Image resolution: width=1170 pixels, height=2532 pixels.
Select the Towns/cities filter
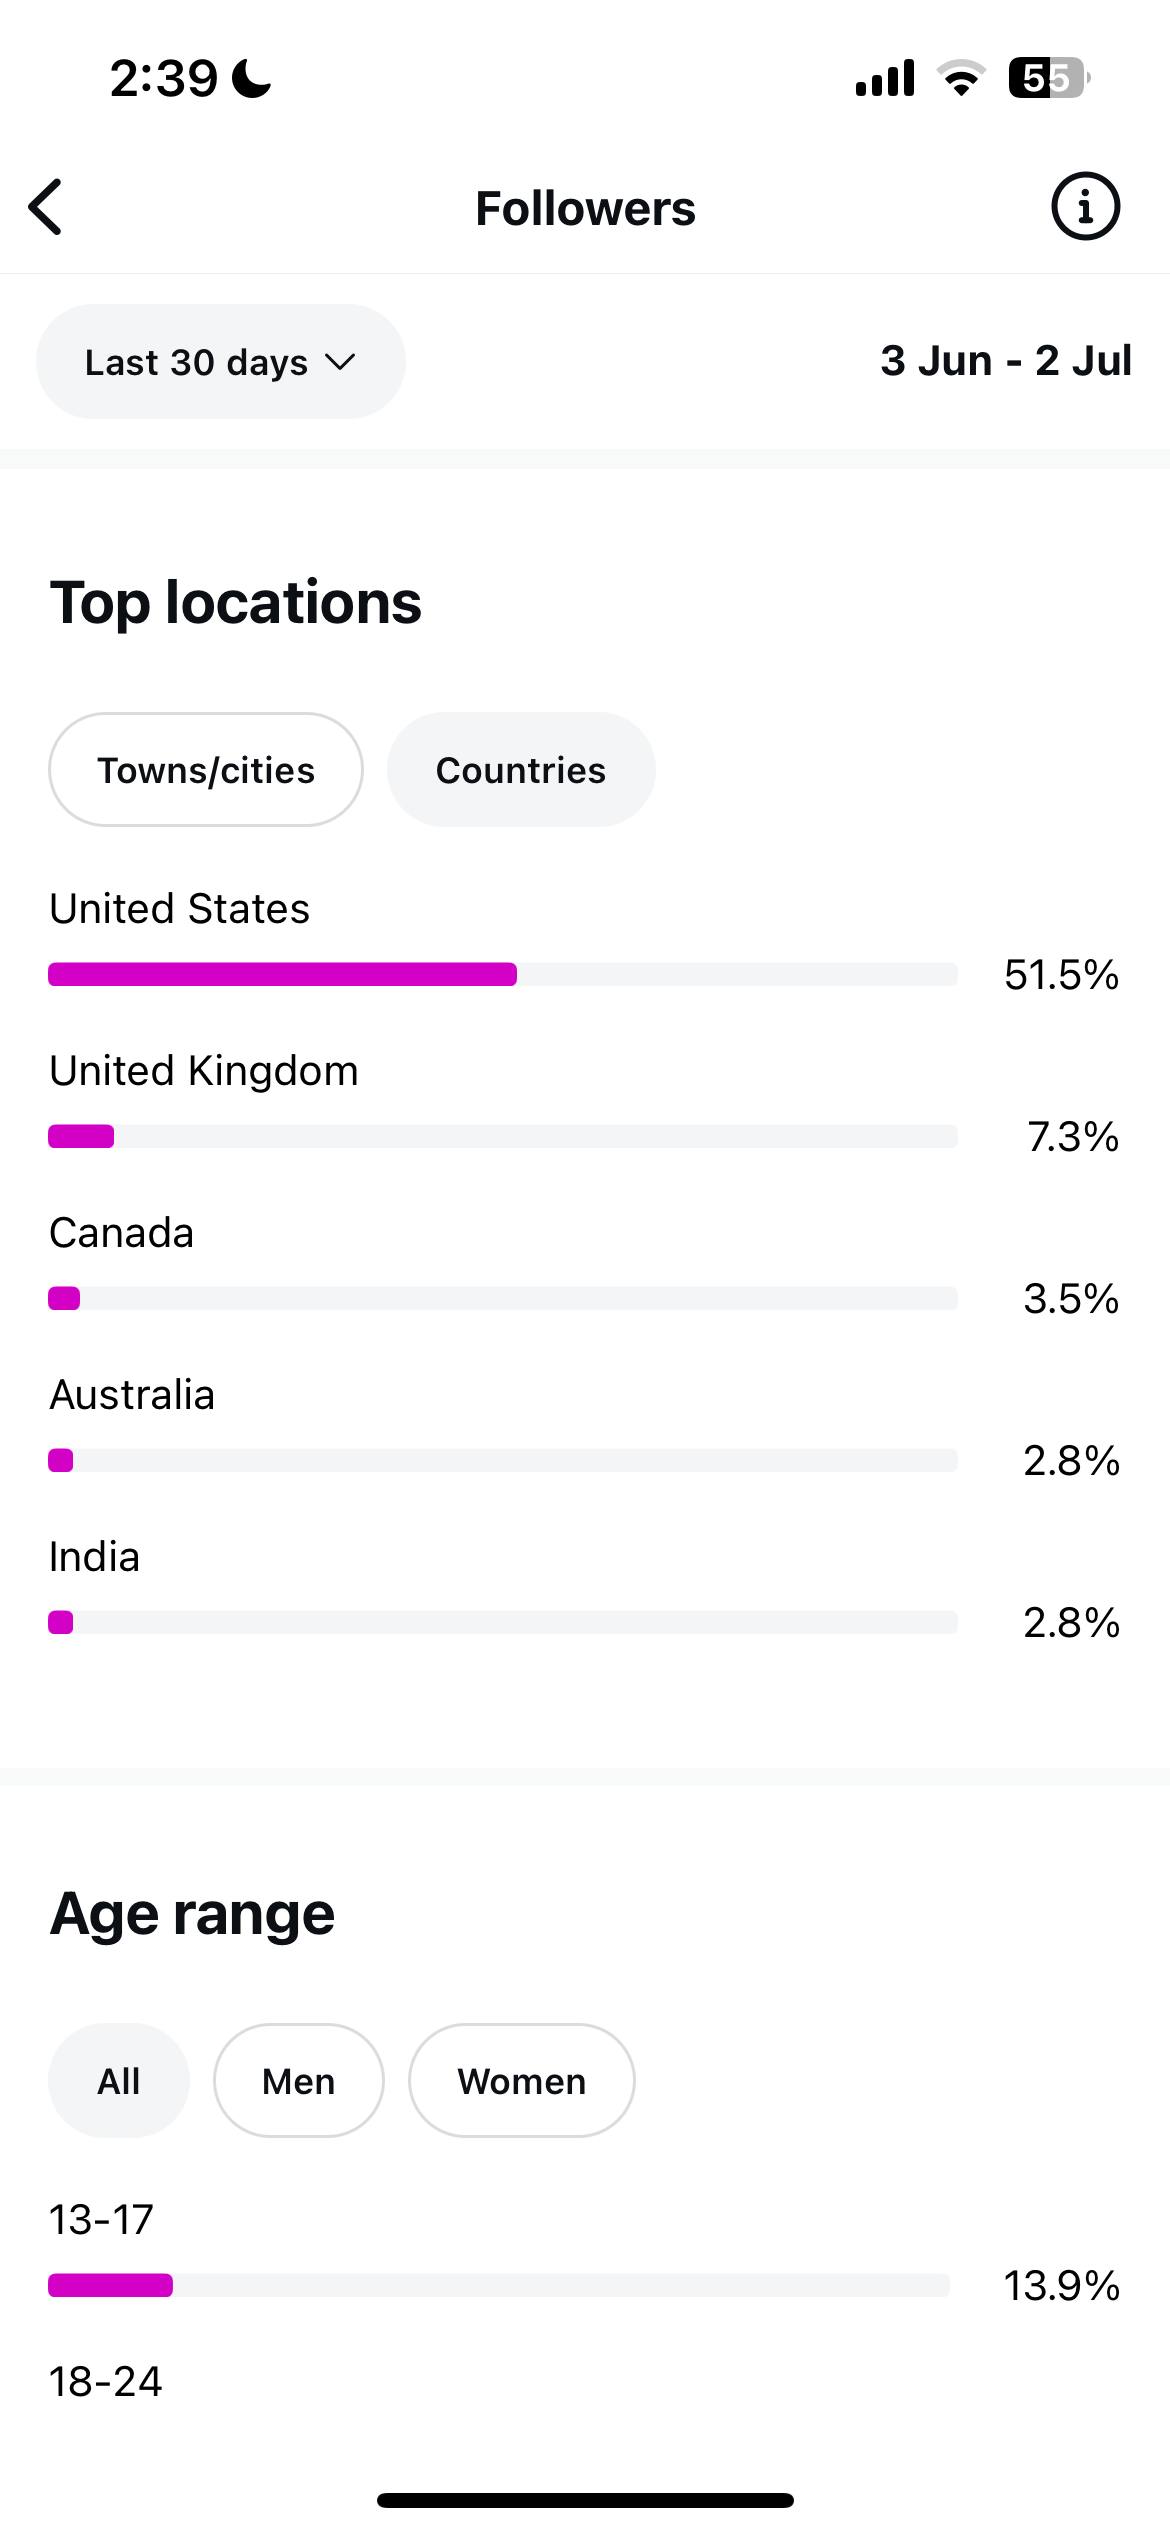[x=206, y=769]
